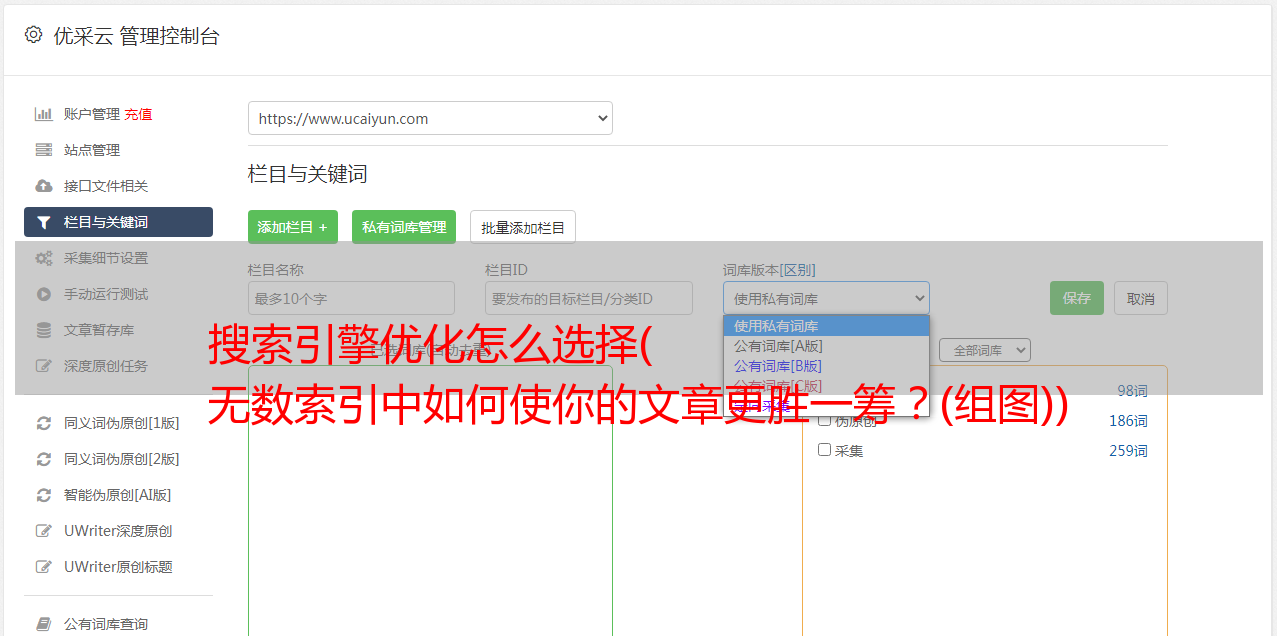The image size is (1277, 636).
Task: Click the 186词 count
Action: tap(1128, 421)
